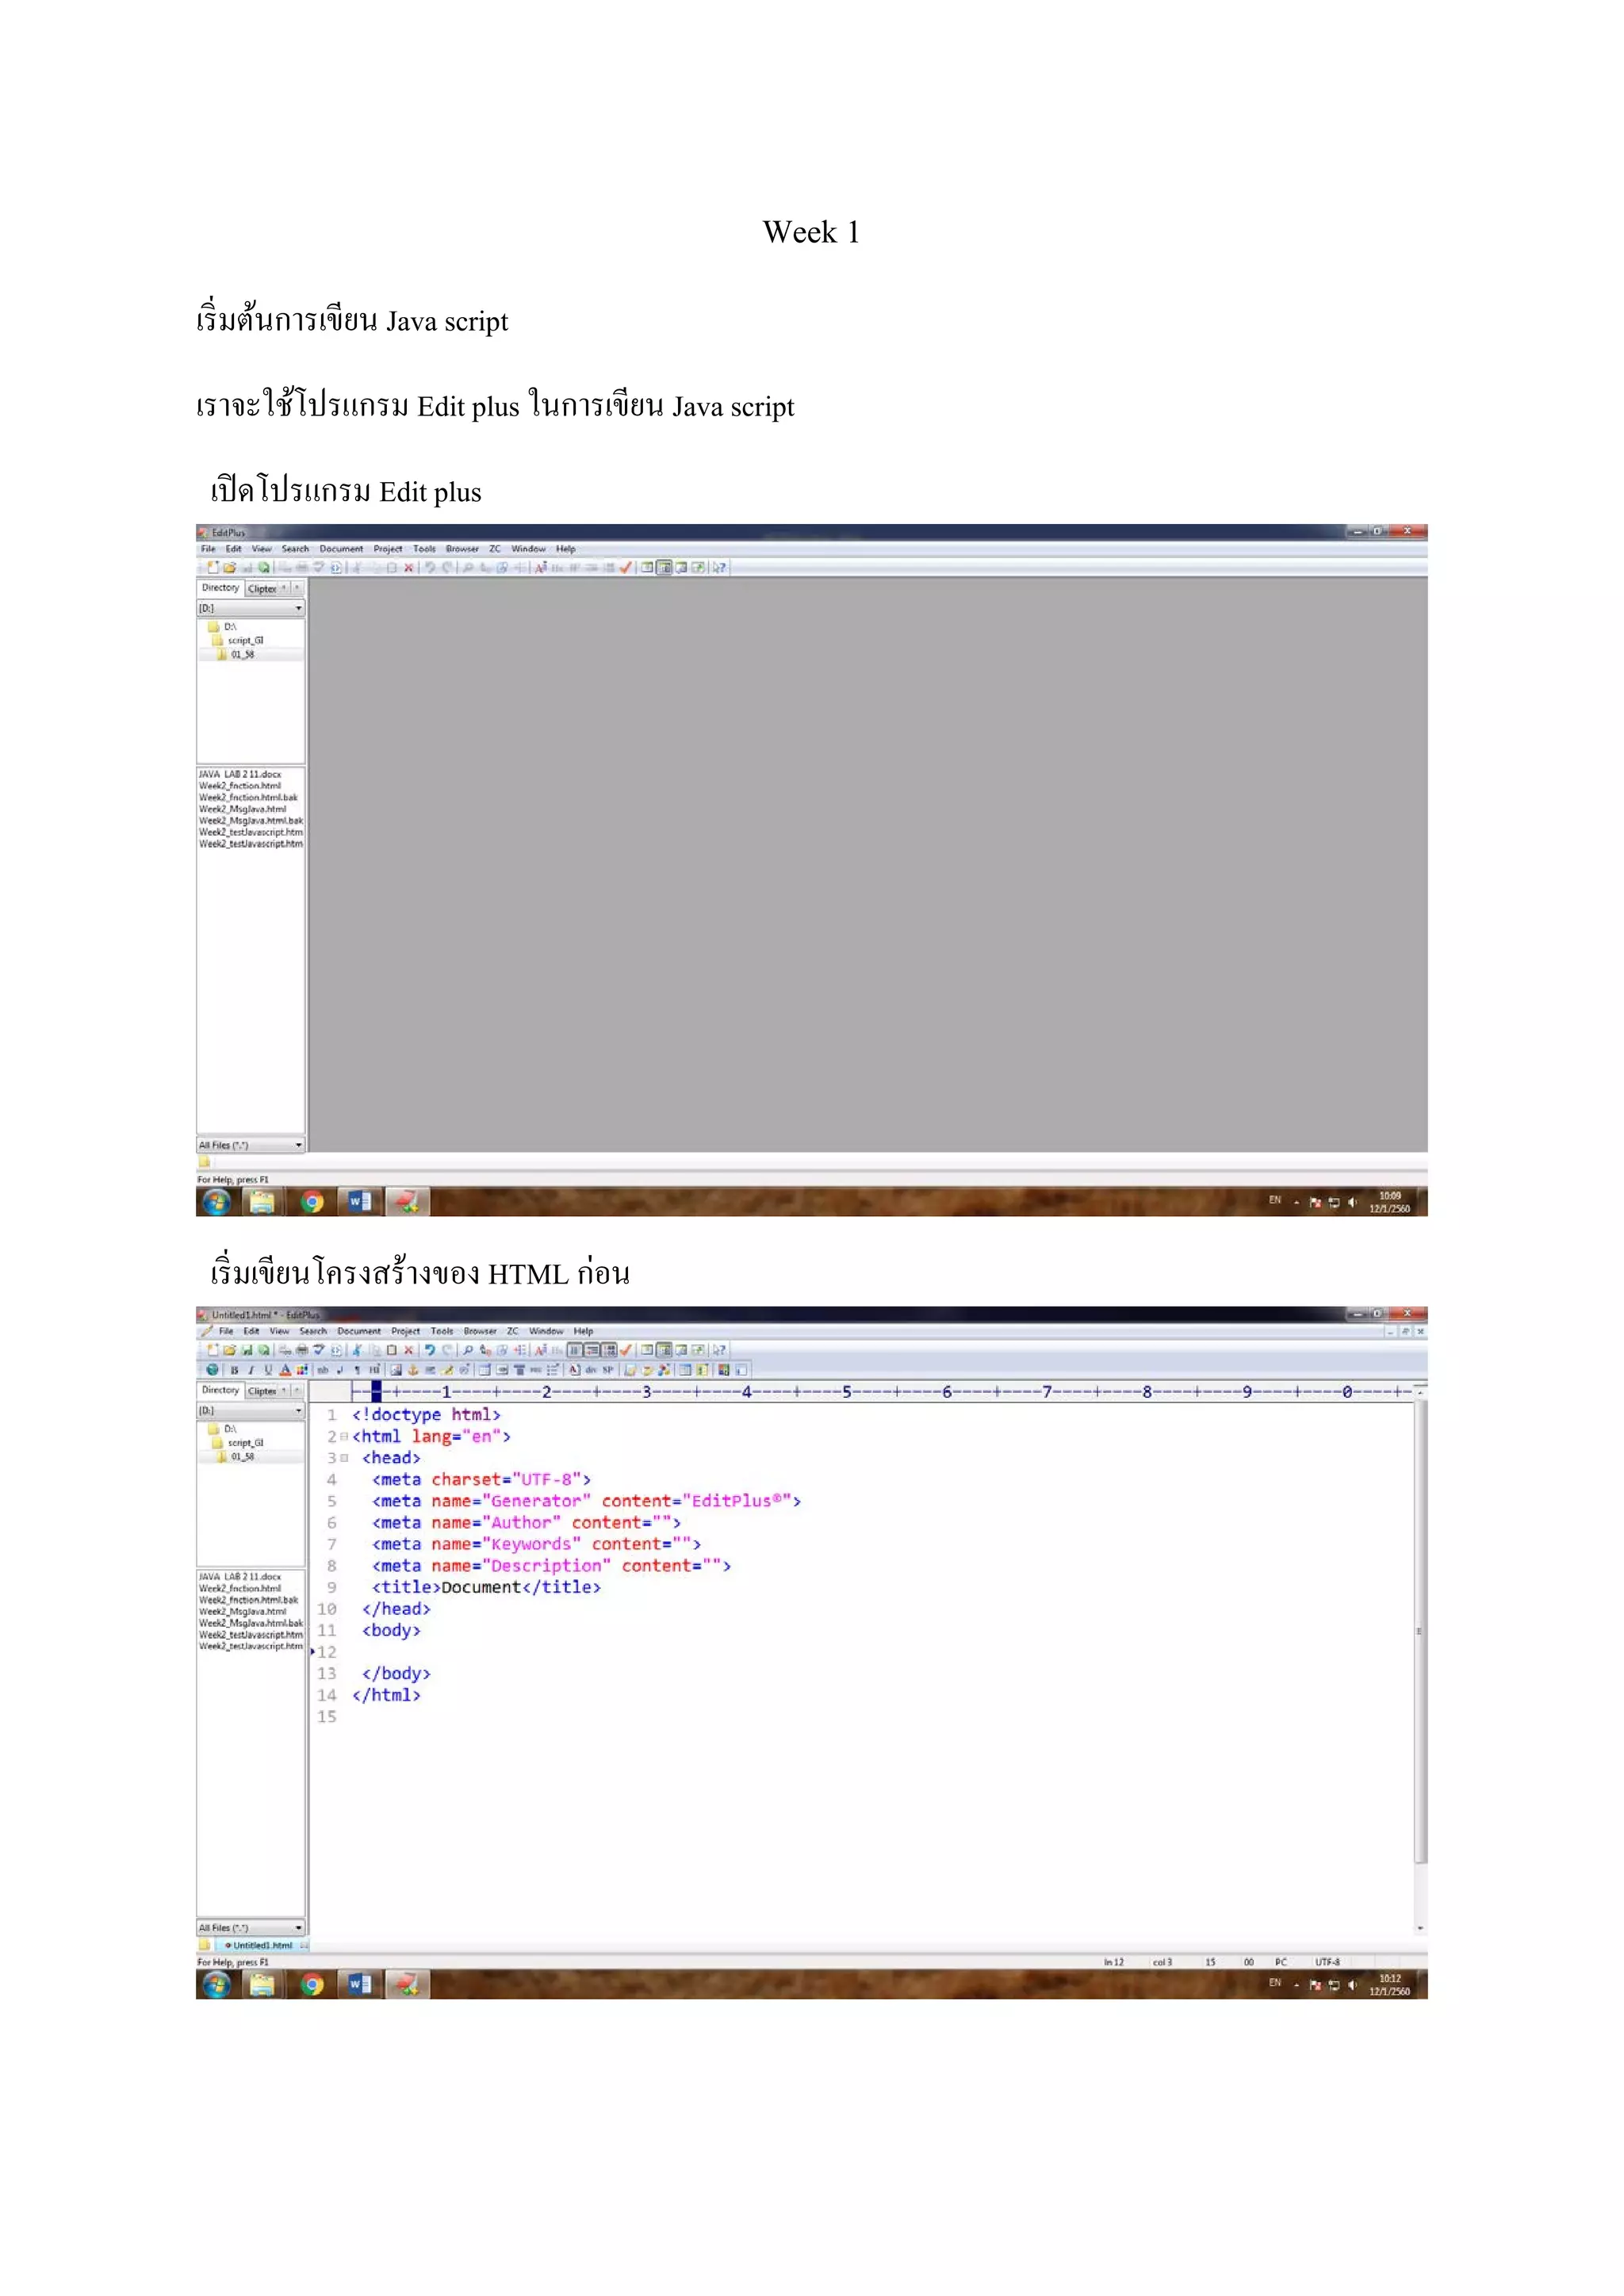Screen dimensions: 1624x2296
Task: Click red X Delete icon in empty EditPlus window
Action: click(409, 567)
